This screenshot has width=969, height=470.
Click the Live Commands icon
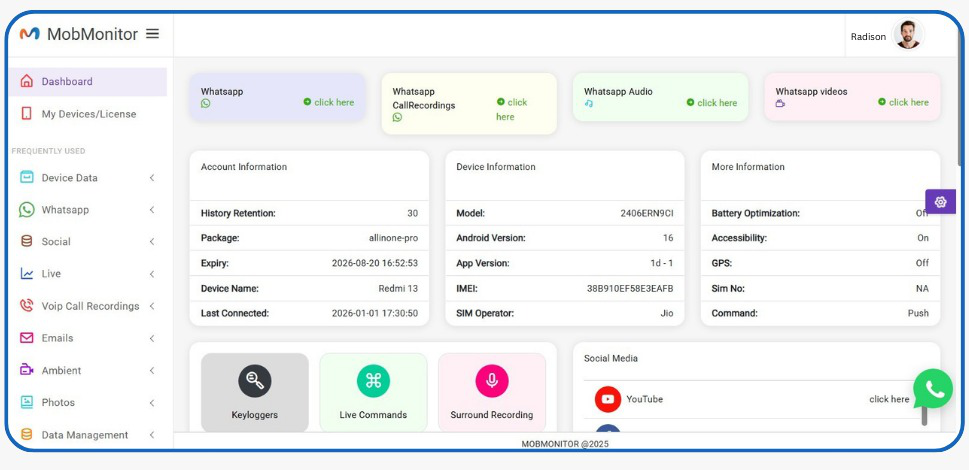point(373,381)
